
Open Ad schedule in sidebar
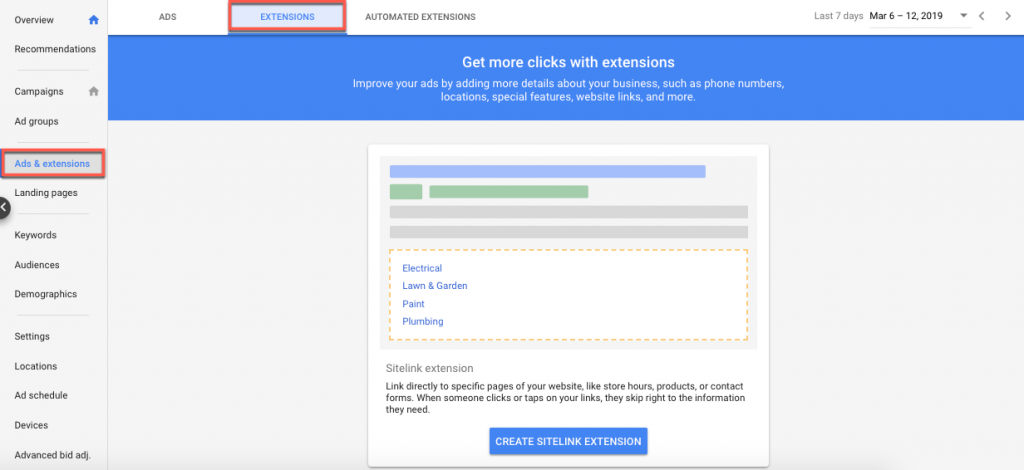(41, 395)
